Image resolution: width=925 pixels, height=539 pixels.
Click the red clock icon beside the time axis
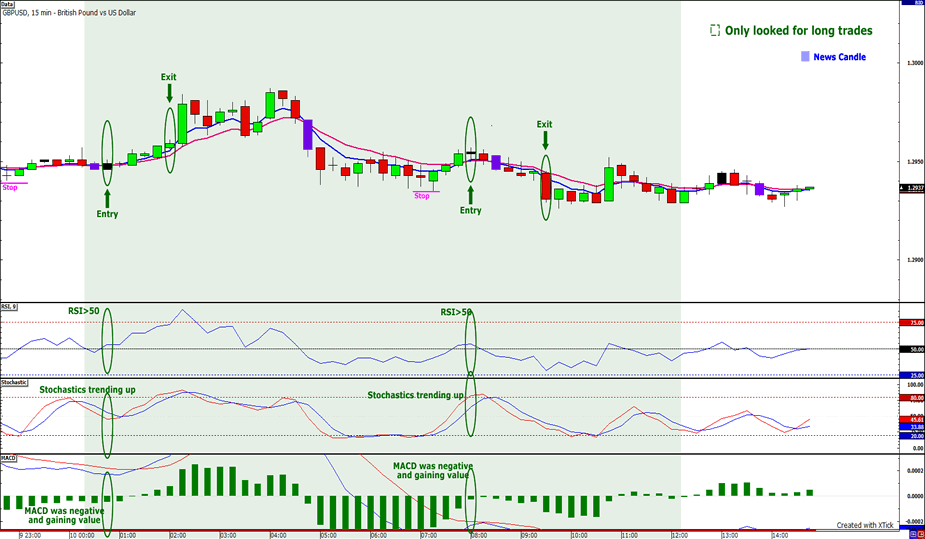tap(921, 534)
